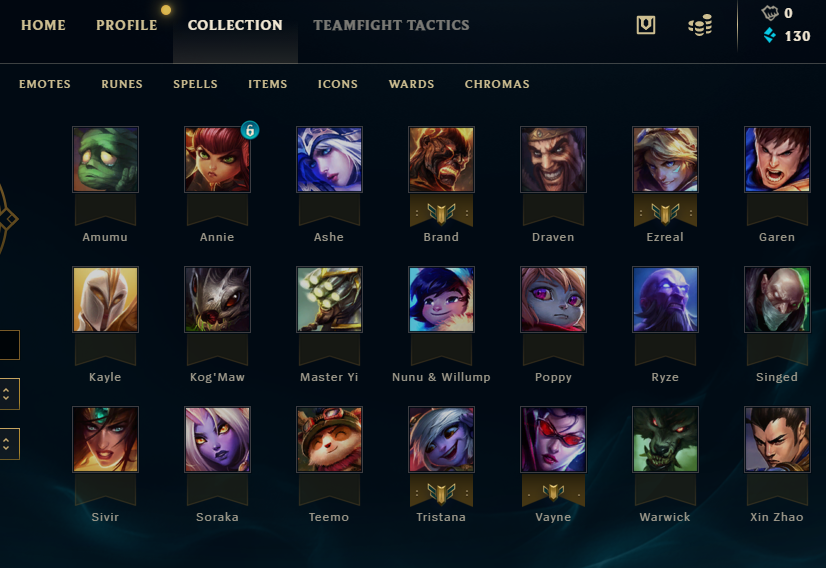This screenshot has width=826, height=568.
Task: Open the Store coins icon
Action: 700,25
